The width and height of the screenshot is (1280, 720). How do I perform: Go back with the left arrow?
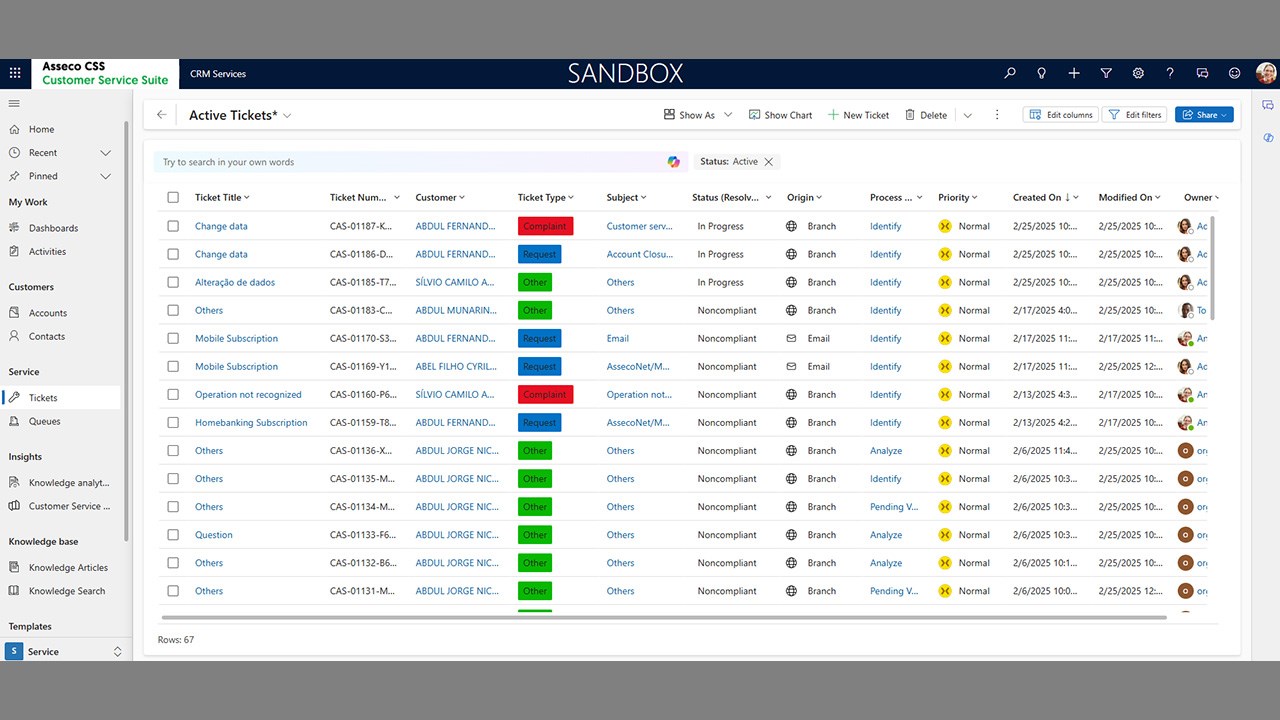161,115
